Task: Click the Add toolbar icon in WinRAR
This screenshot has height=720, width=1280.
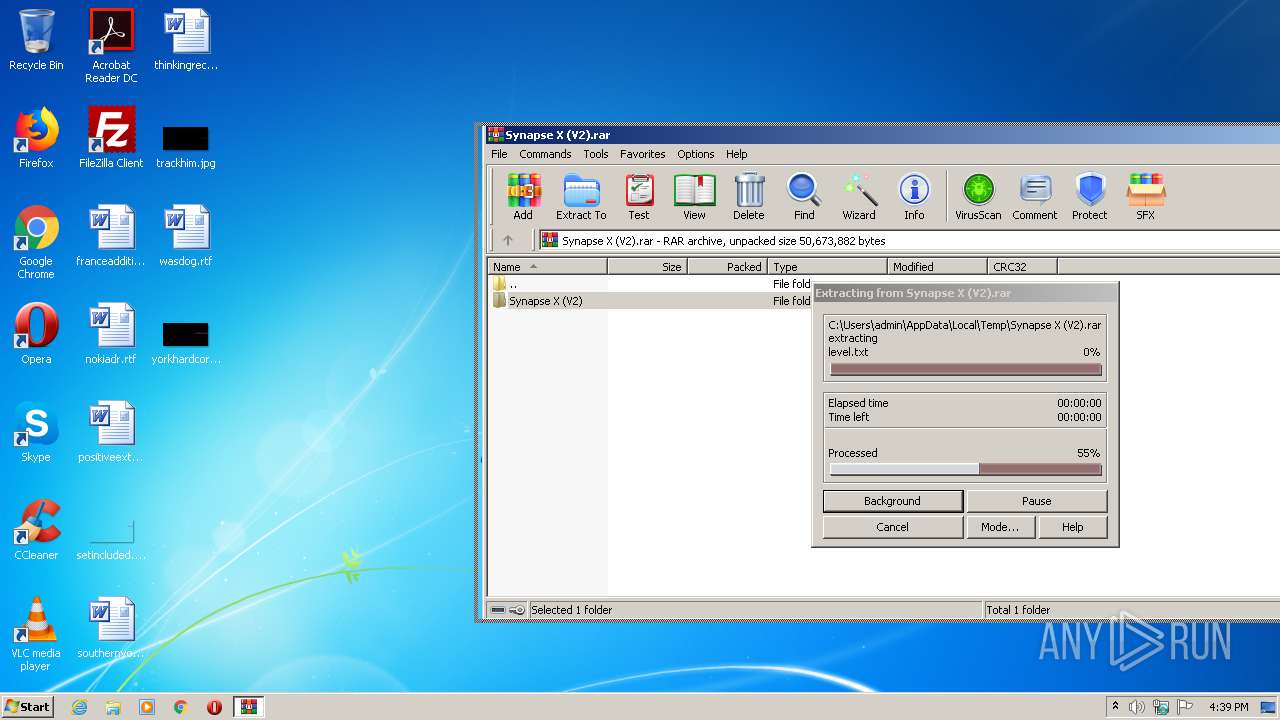Action: tap(523, 196)
